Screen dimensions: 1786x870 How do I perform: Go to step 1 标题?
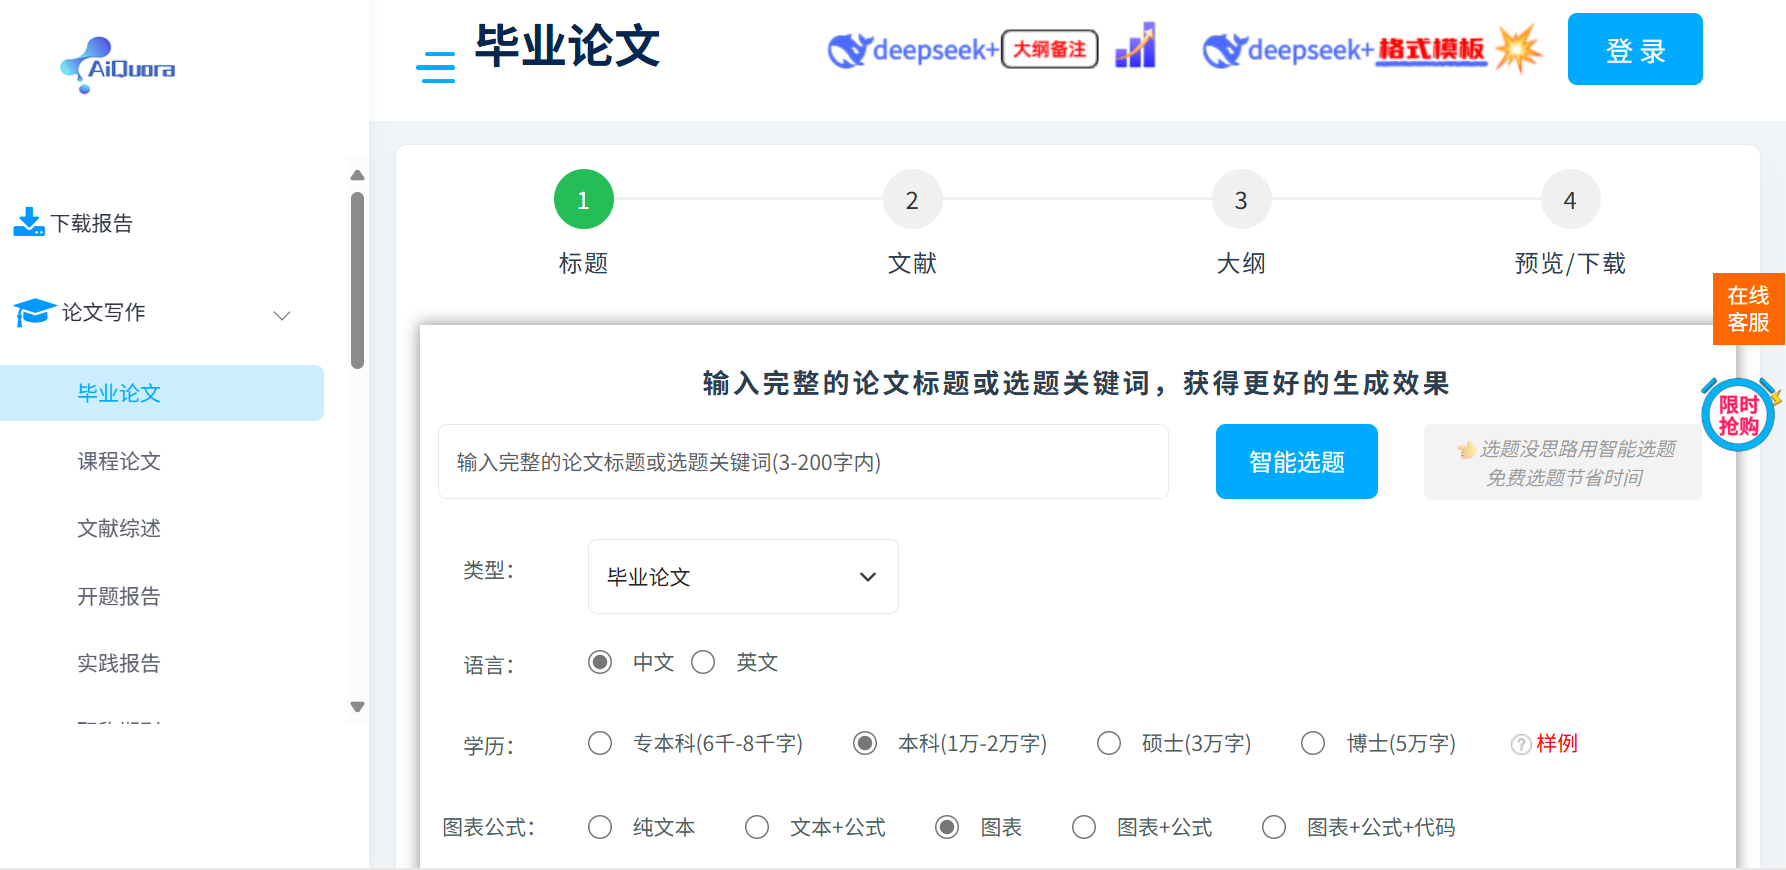[x=584, y=200]
